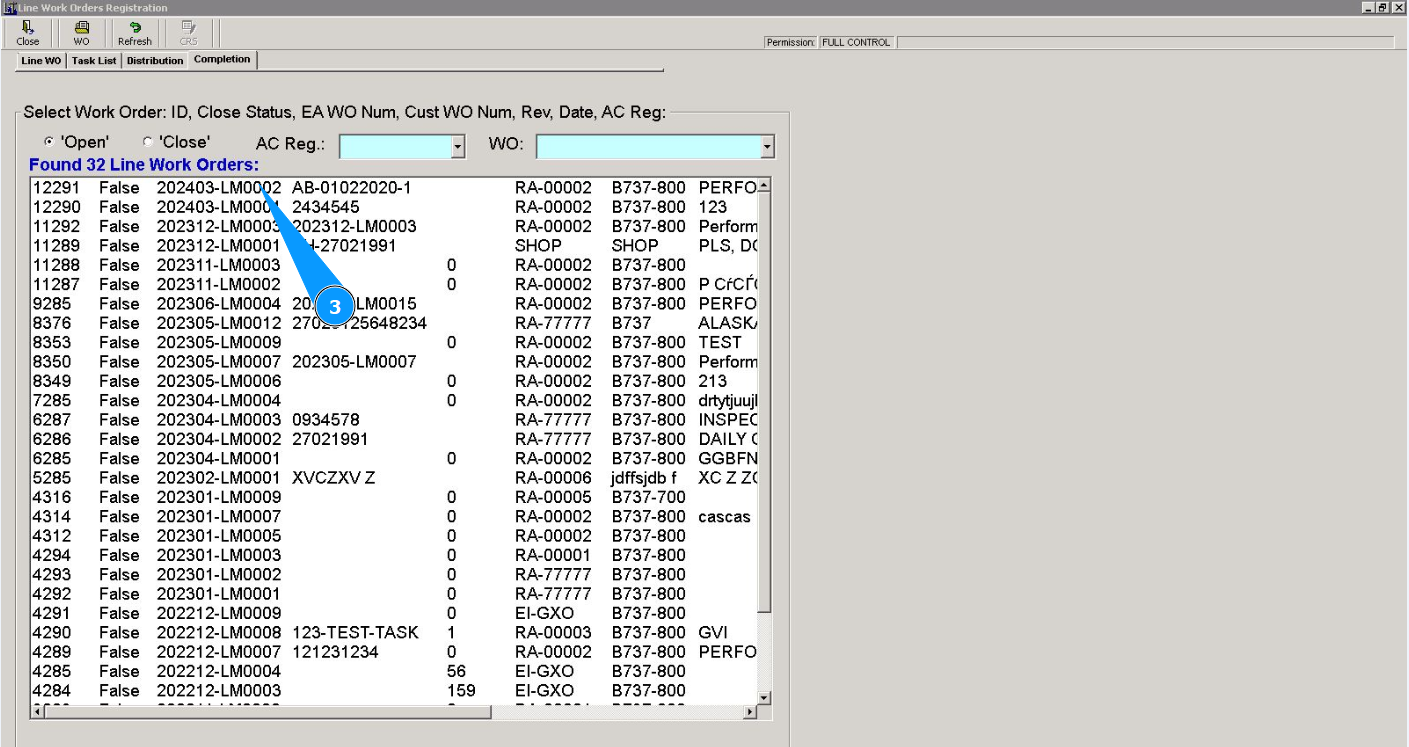The image size is (1409, 747).
Task: Switch to the Line WO tab
Action: tap(42, 61)
